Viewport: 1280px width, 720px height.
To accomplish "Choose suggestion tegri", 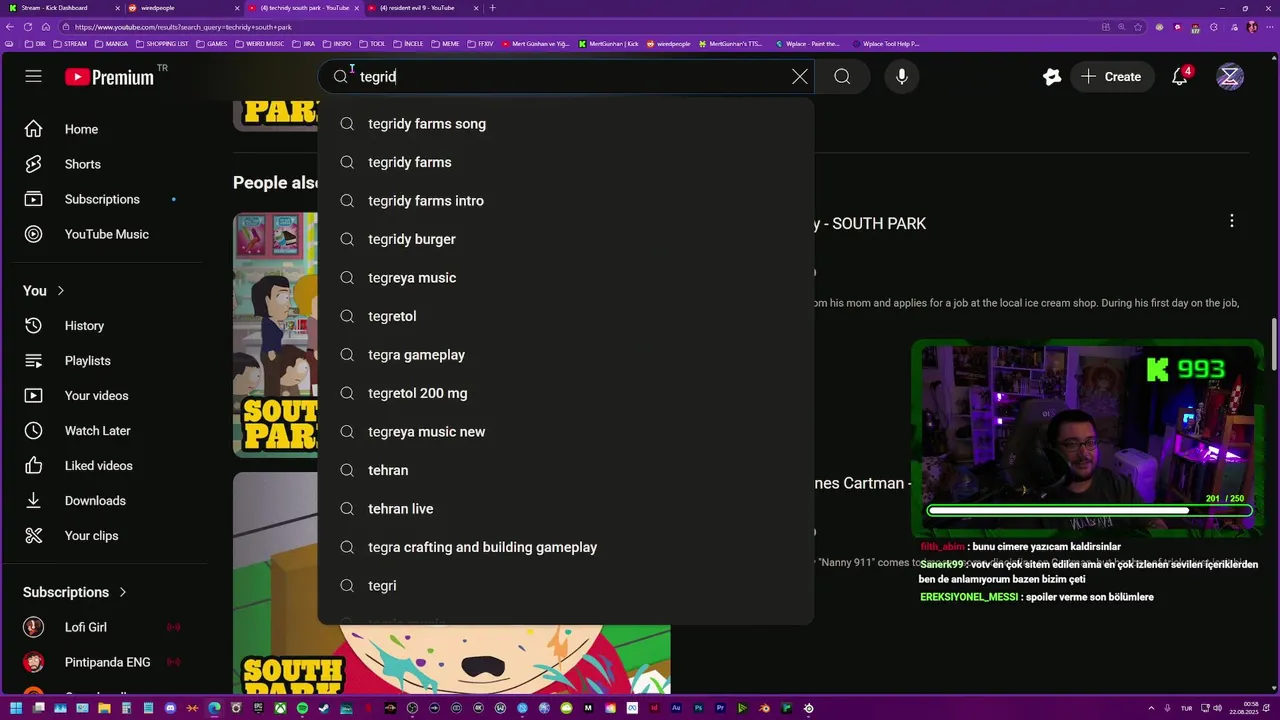I will click(566, 586).
